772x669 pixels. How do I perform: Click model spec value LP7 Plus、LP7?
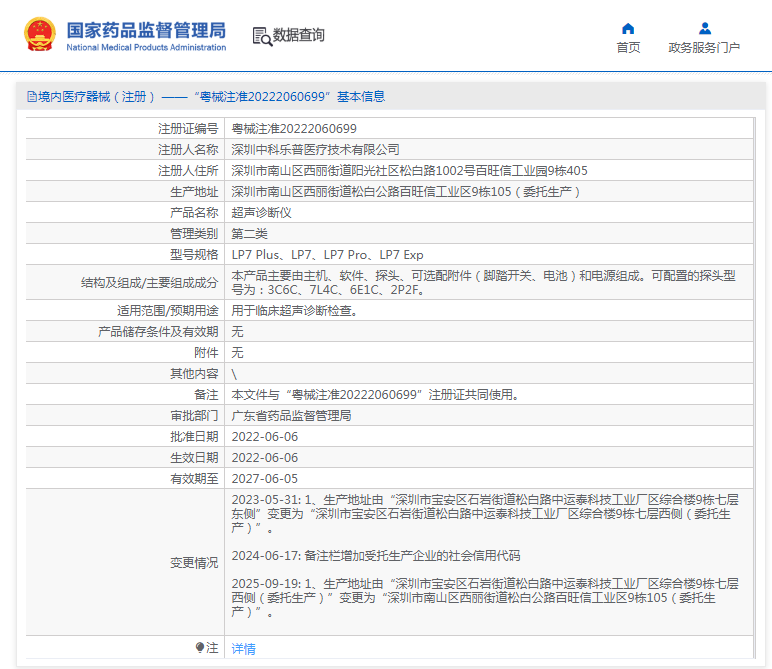pyautogui.click(x=327, y=255)
